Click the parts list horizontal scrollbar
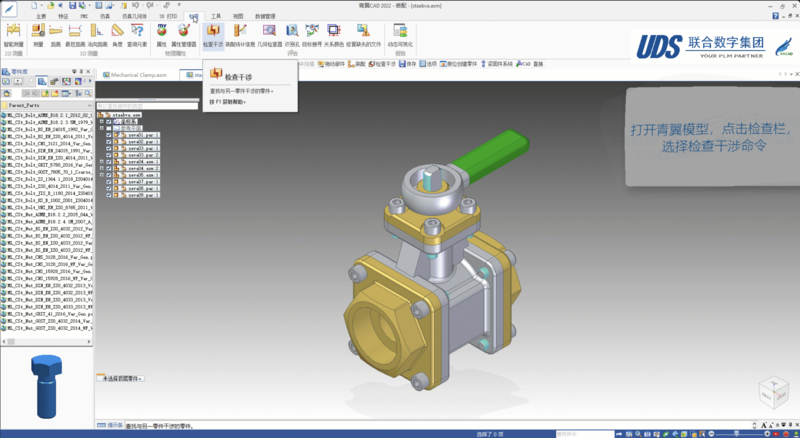800x438 pixels. (47, 341)
